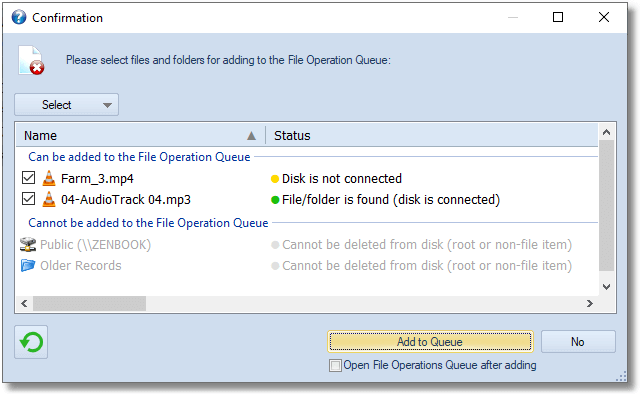Click the green status dot for File/folder is found
The width and height of the screenshot is (642, 397).
(x=275, y=200)
